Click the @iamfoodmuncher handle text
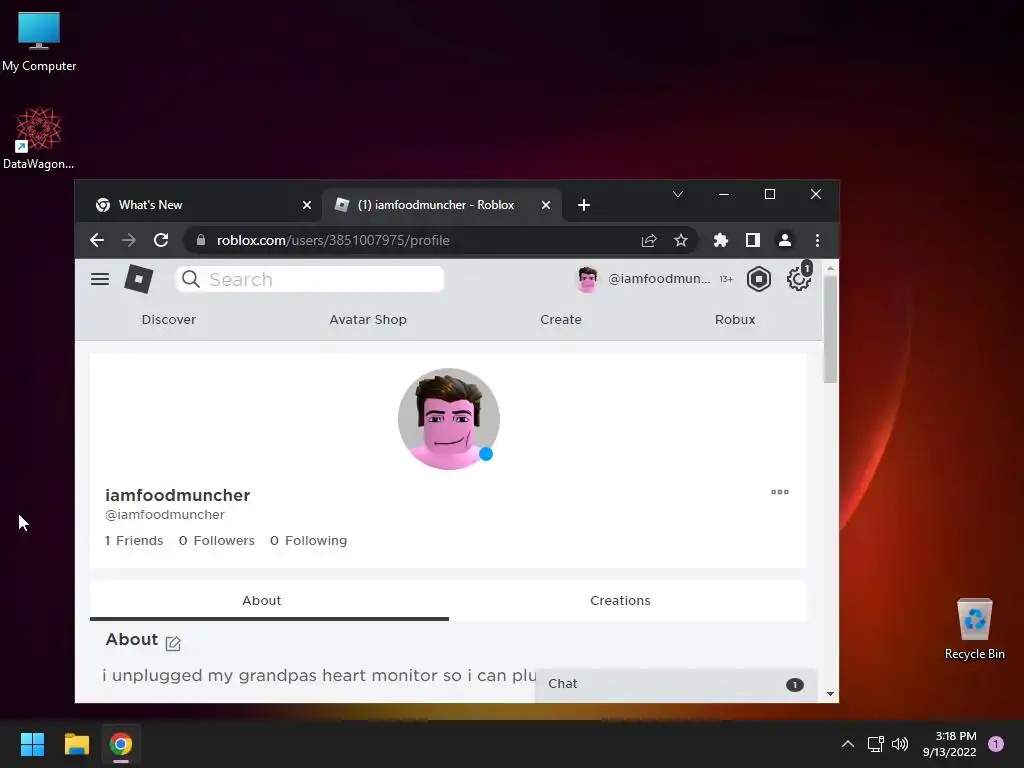The width and height of the screenshot is (1024, 768). coord(165,515)
